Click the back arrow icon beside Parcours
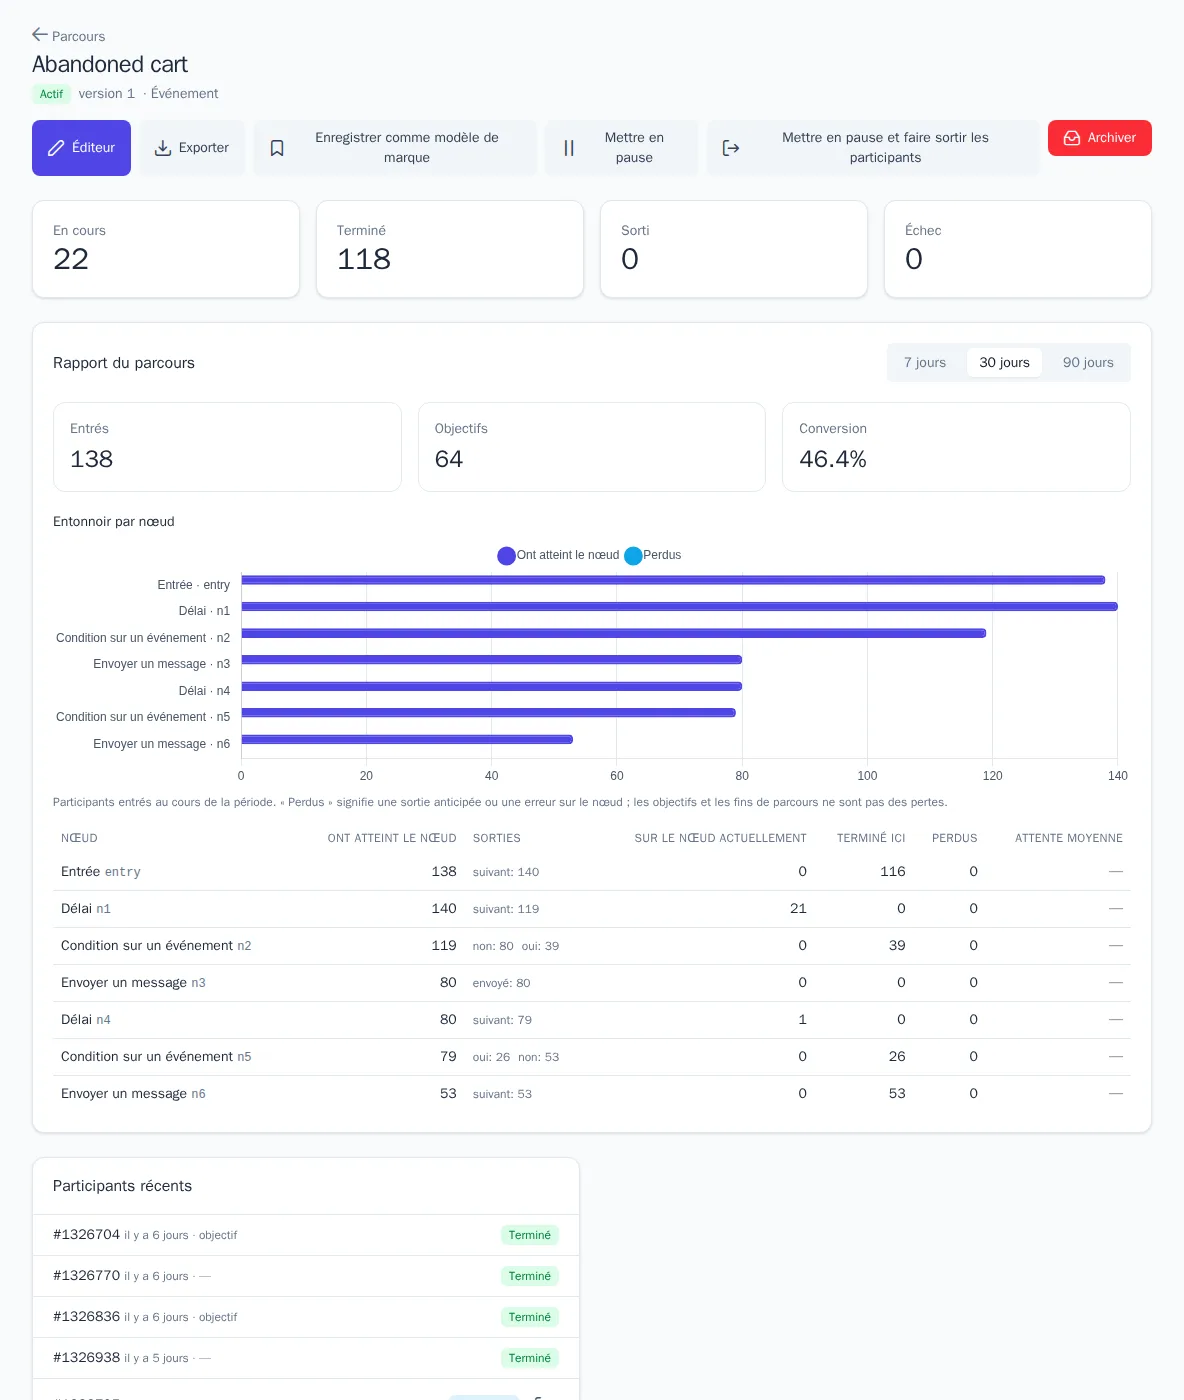 click(x=40, y=35)
